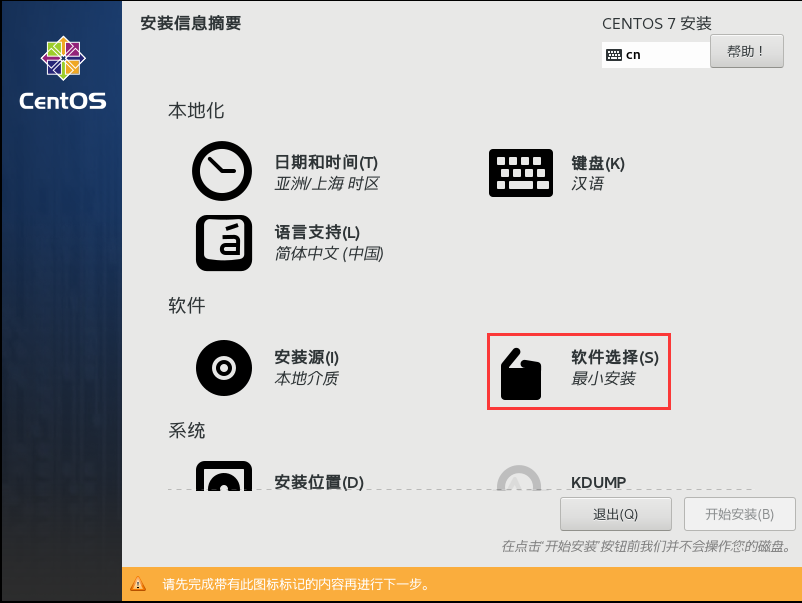The height and width of the screenshot is (603, 802).
Task: Open Software Selection package icon
Action: tap(521, 374)
